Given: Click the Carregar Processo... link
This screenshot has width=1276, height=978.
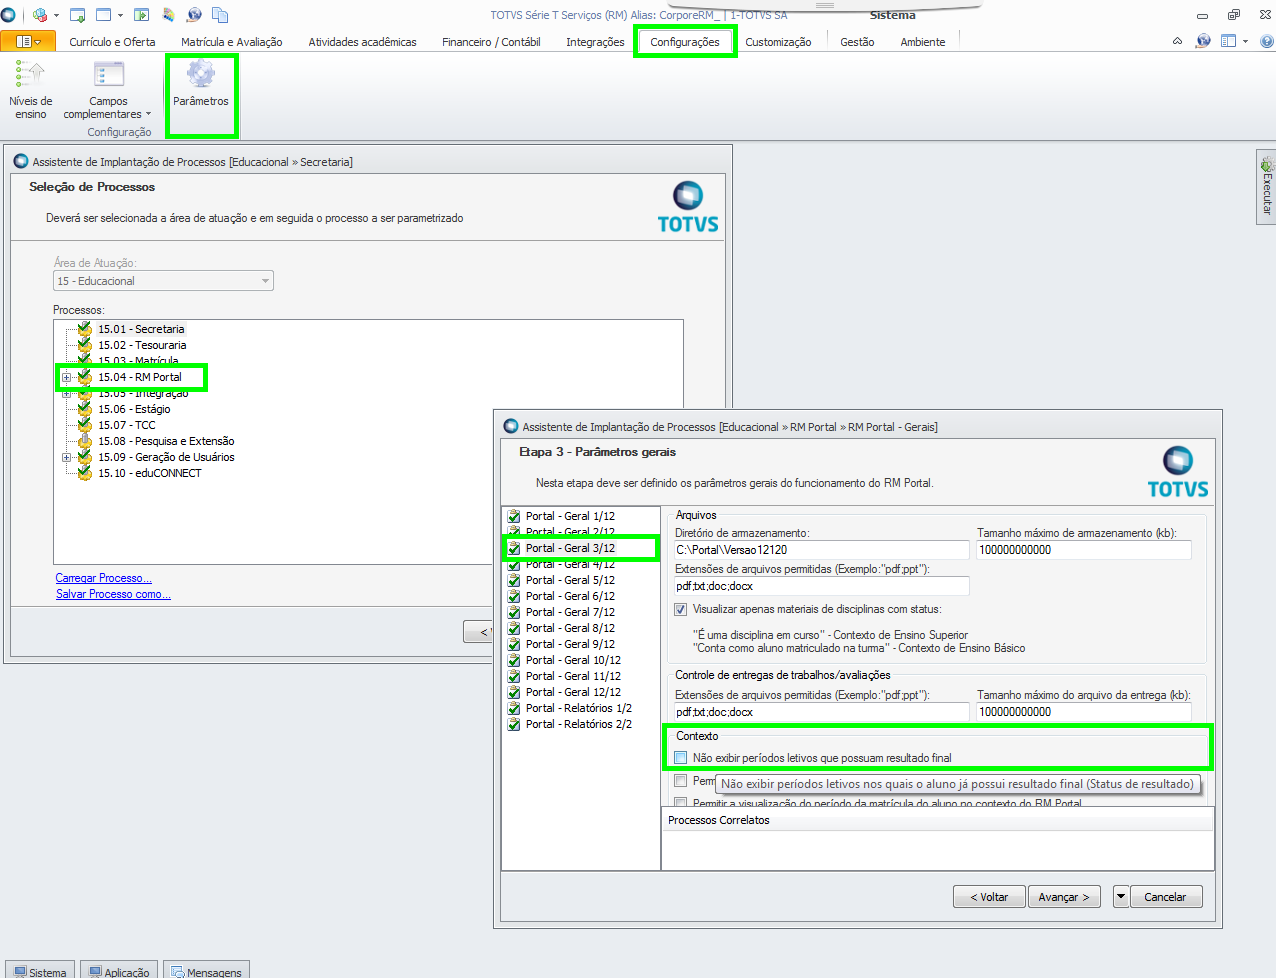Looking at the screenshot, I should 104,578.
